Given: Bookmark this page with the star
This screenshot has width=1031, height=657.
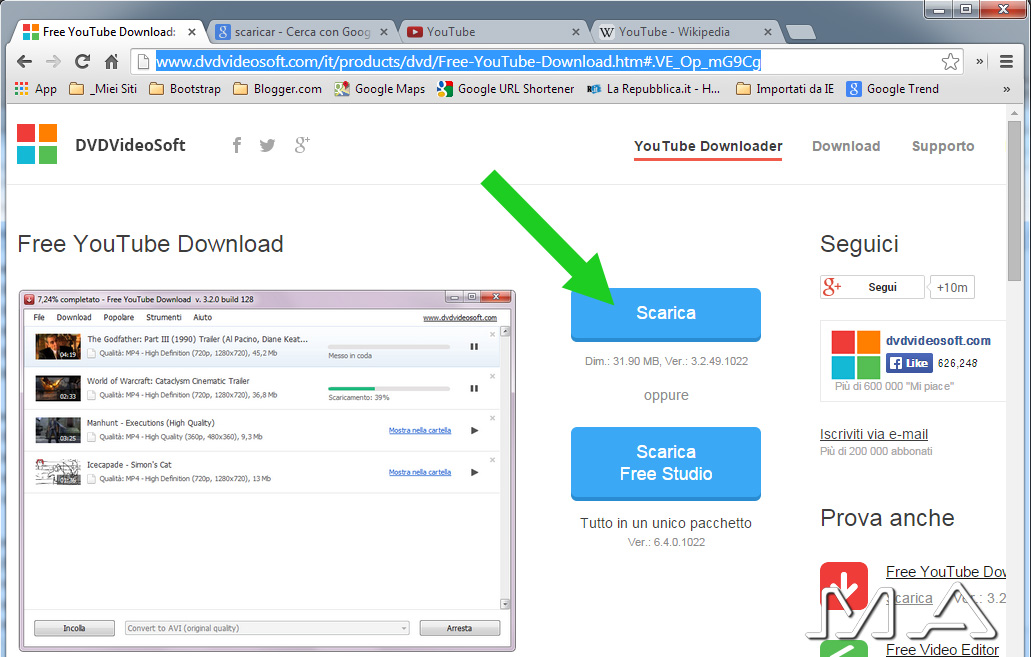Looking at the screenshot, I should click(x=950, y=62).
